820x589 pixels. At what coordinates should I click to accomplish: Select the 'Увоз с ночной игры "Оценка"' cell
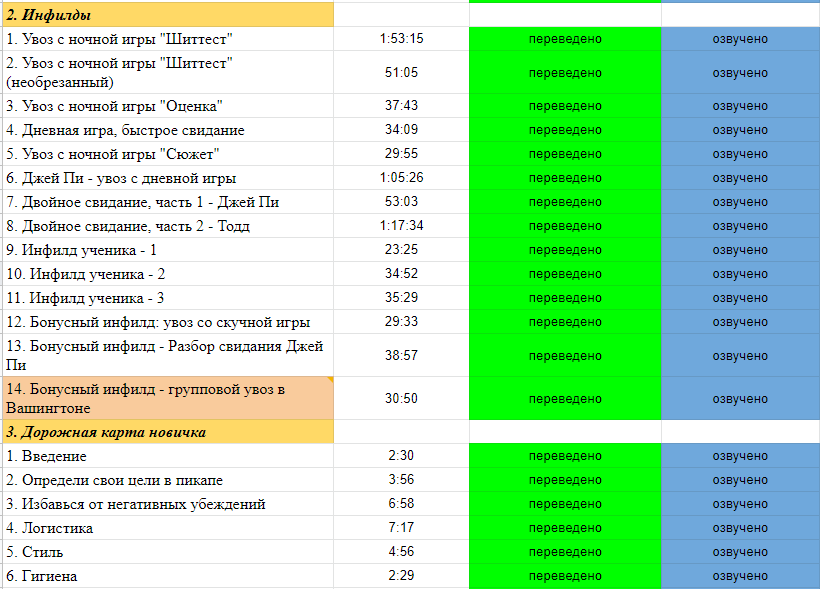tap(166, 106)
